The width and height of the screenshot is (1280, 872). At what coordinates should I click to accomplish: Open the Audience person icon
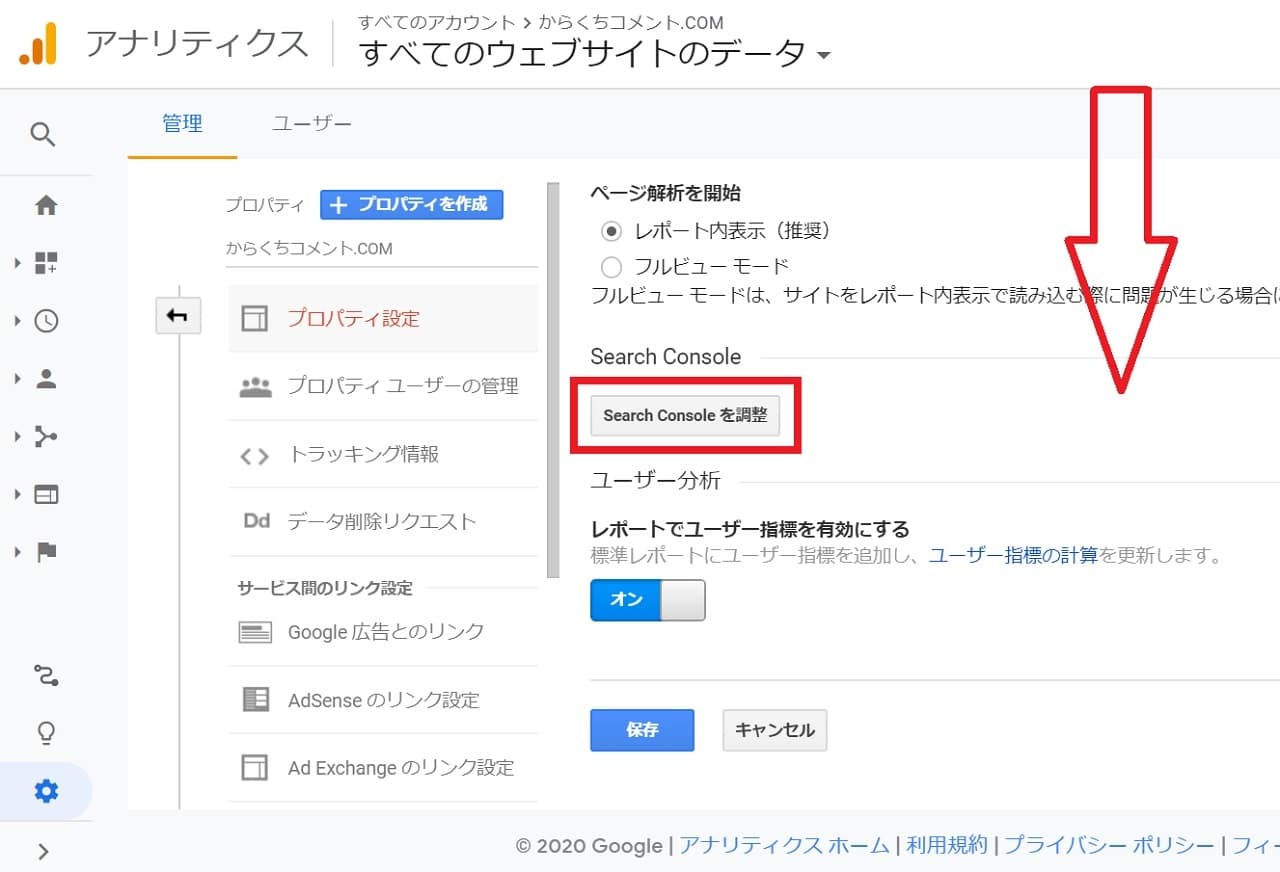(46, 379)
